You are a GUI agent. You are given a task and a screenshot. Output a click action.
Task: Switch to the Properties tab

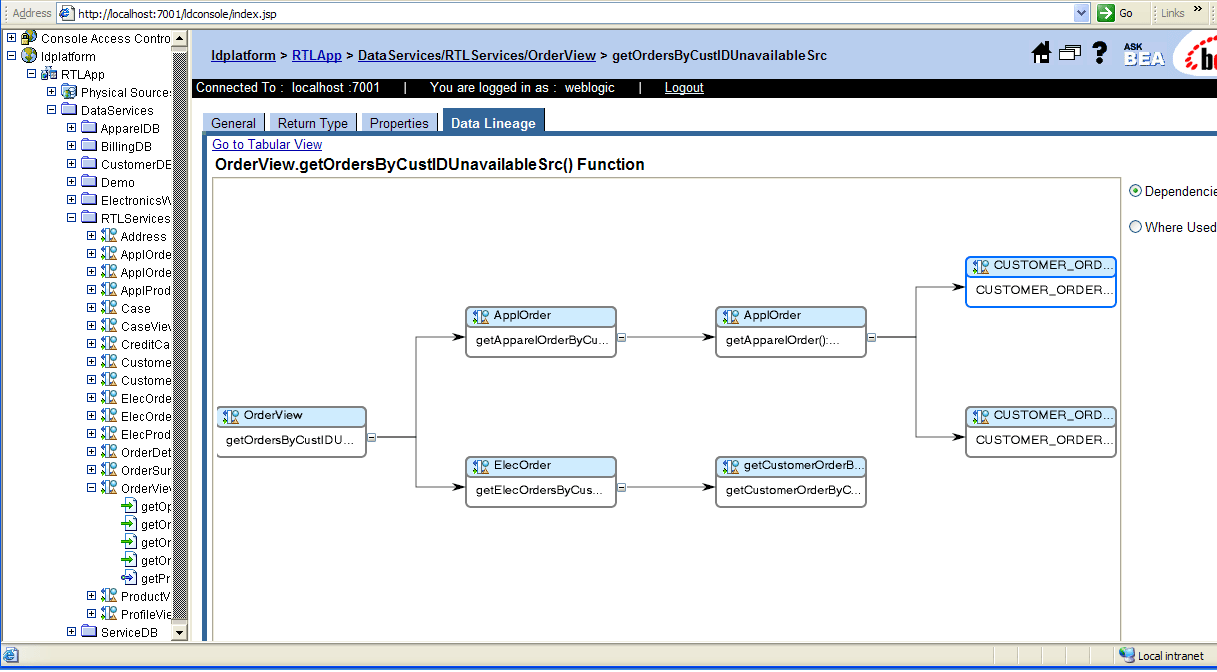[399, 123]
